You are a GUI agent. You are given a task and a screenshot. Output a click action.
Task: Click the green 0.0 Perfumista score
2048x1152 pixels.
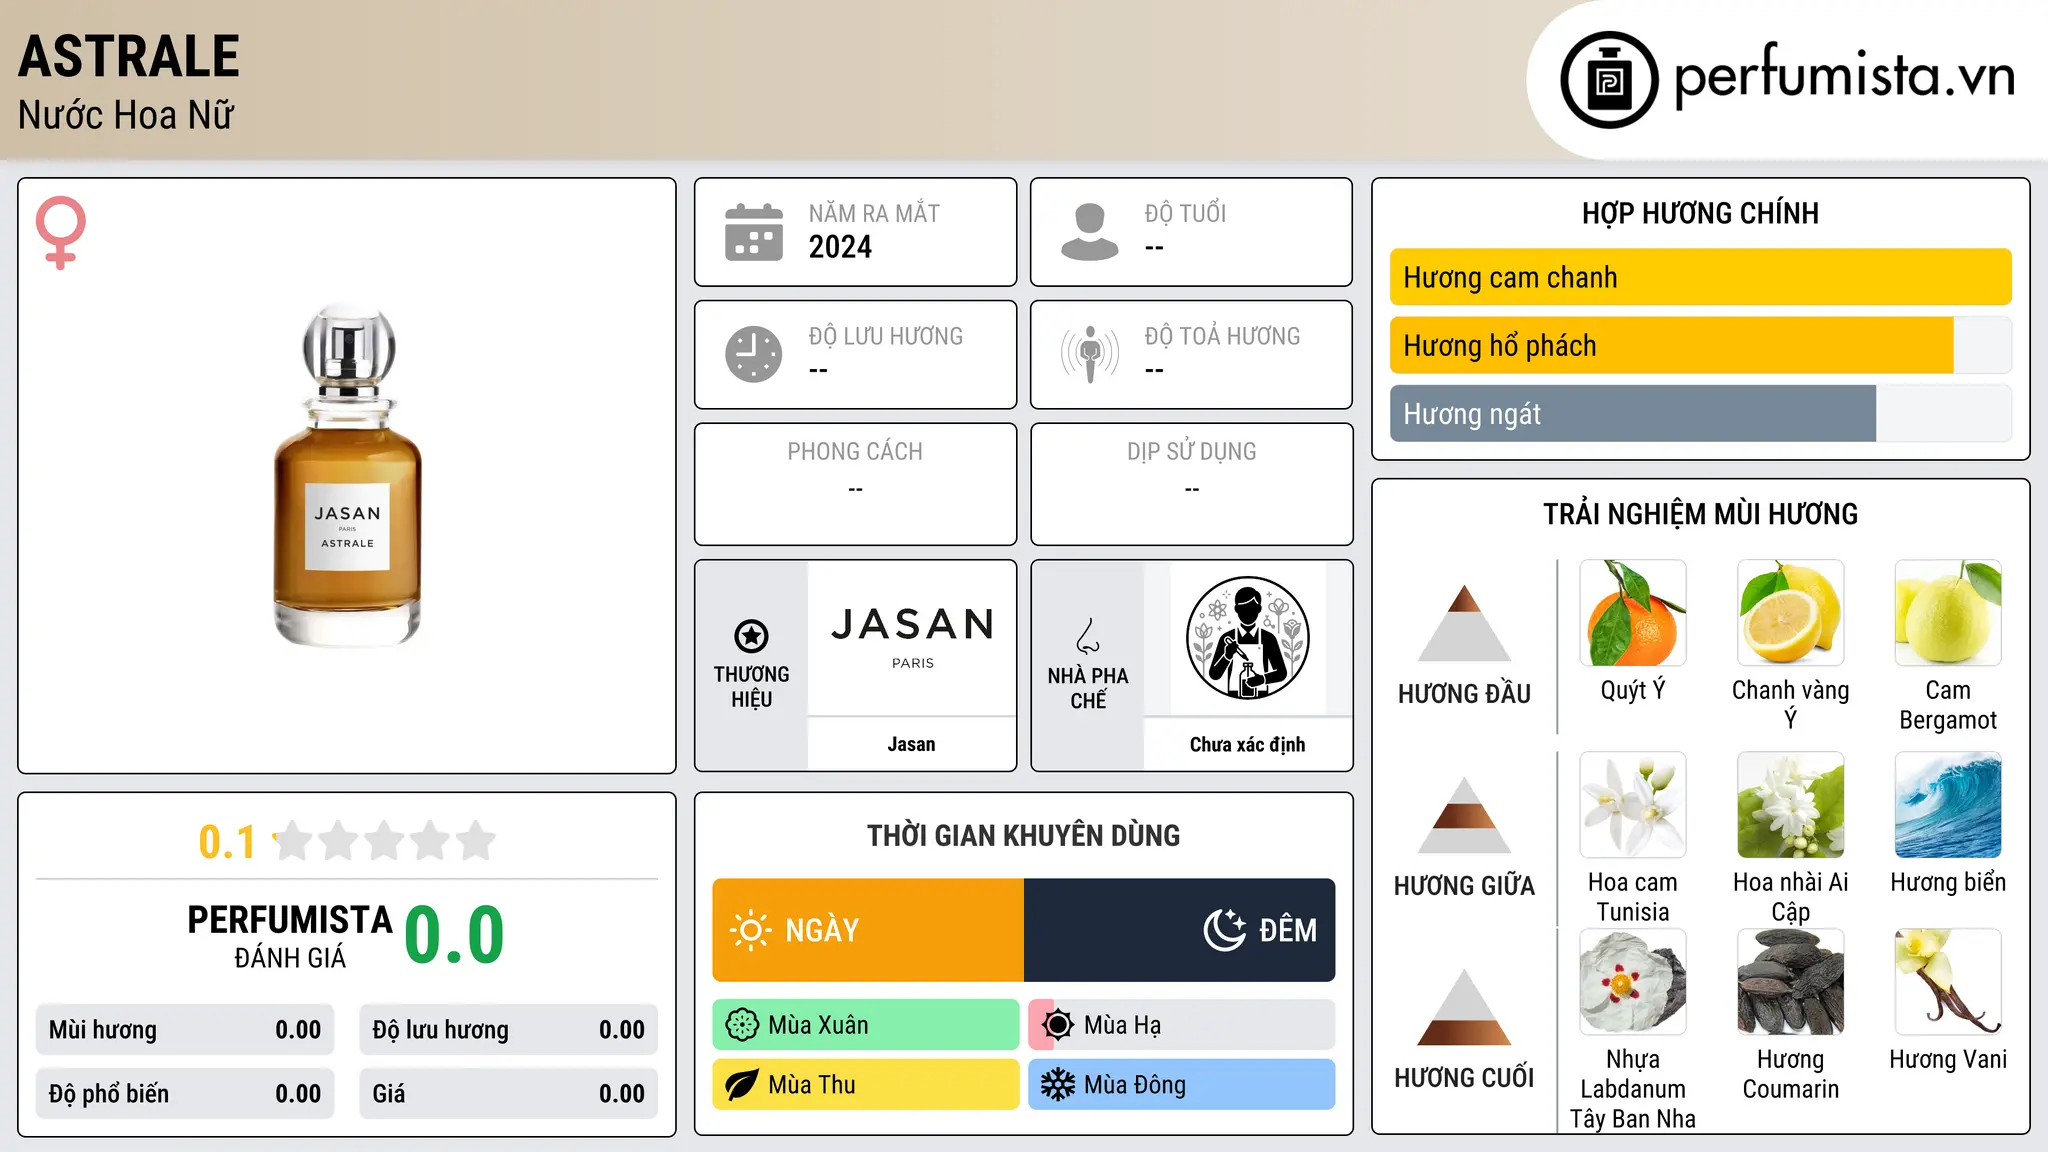tap(454, 935)
